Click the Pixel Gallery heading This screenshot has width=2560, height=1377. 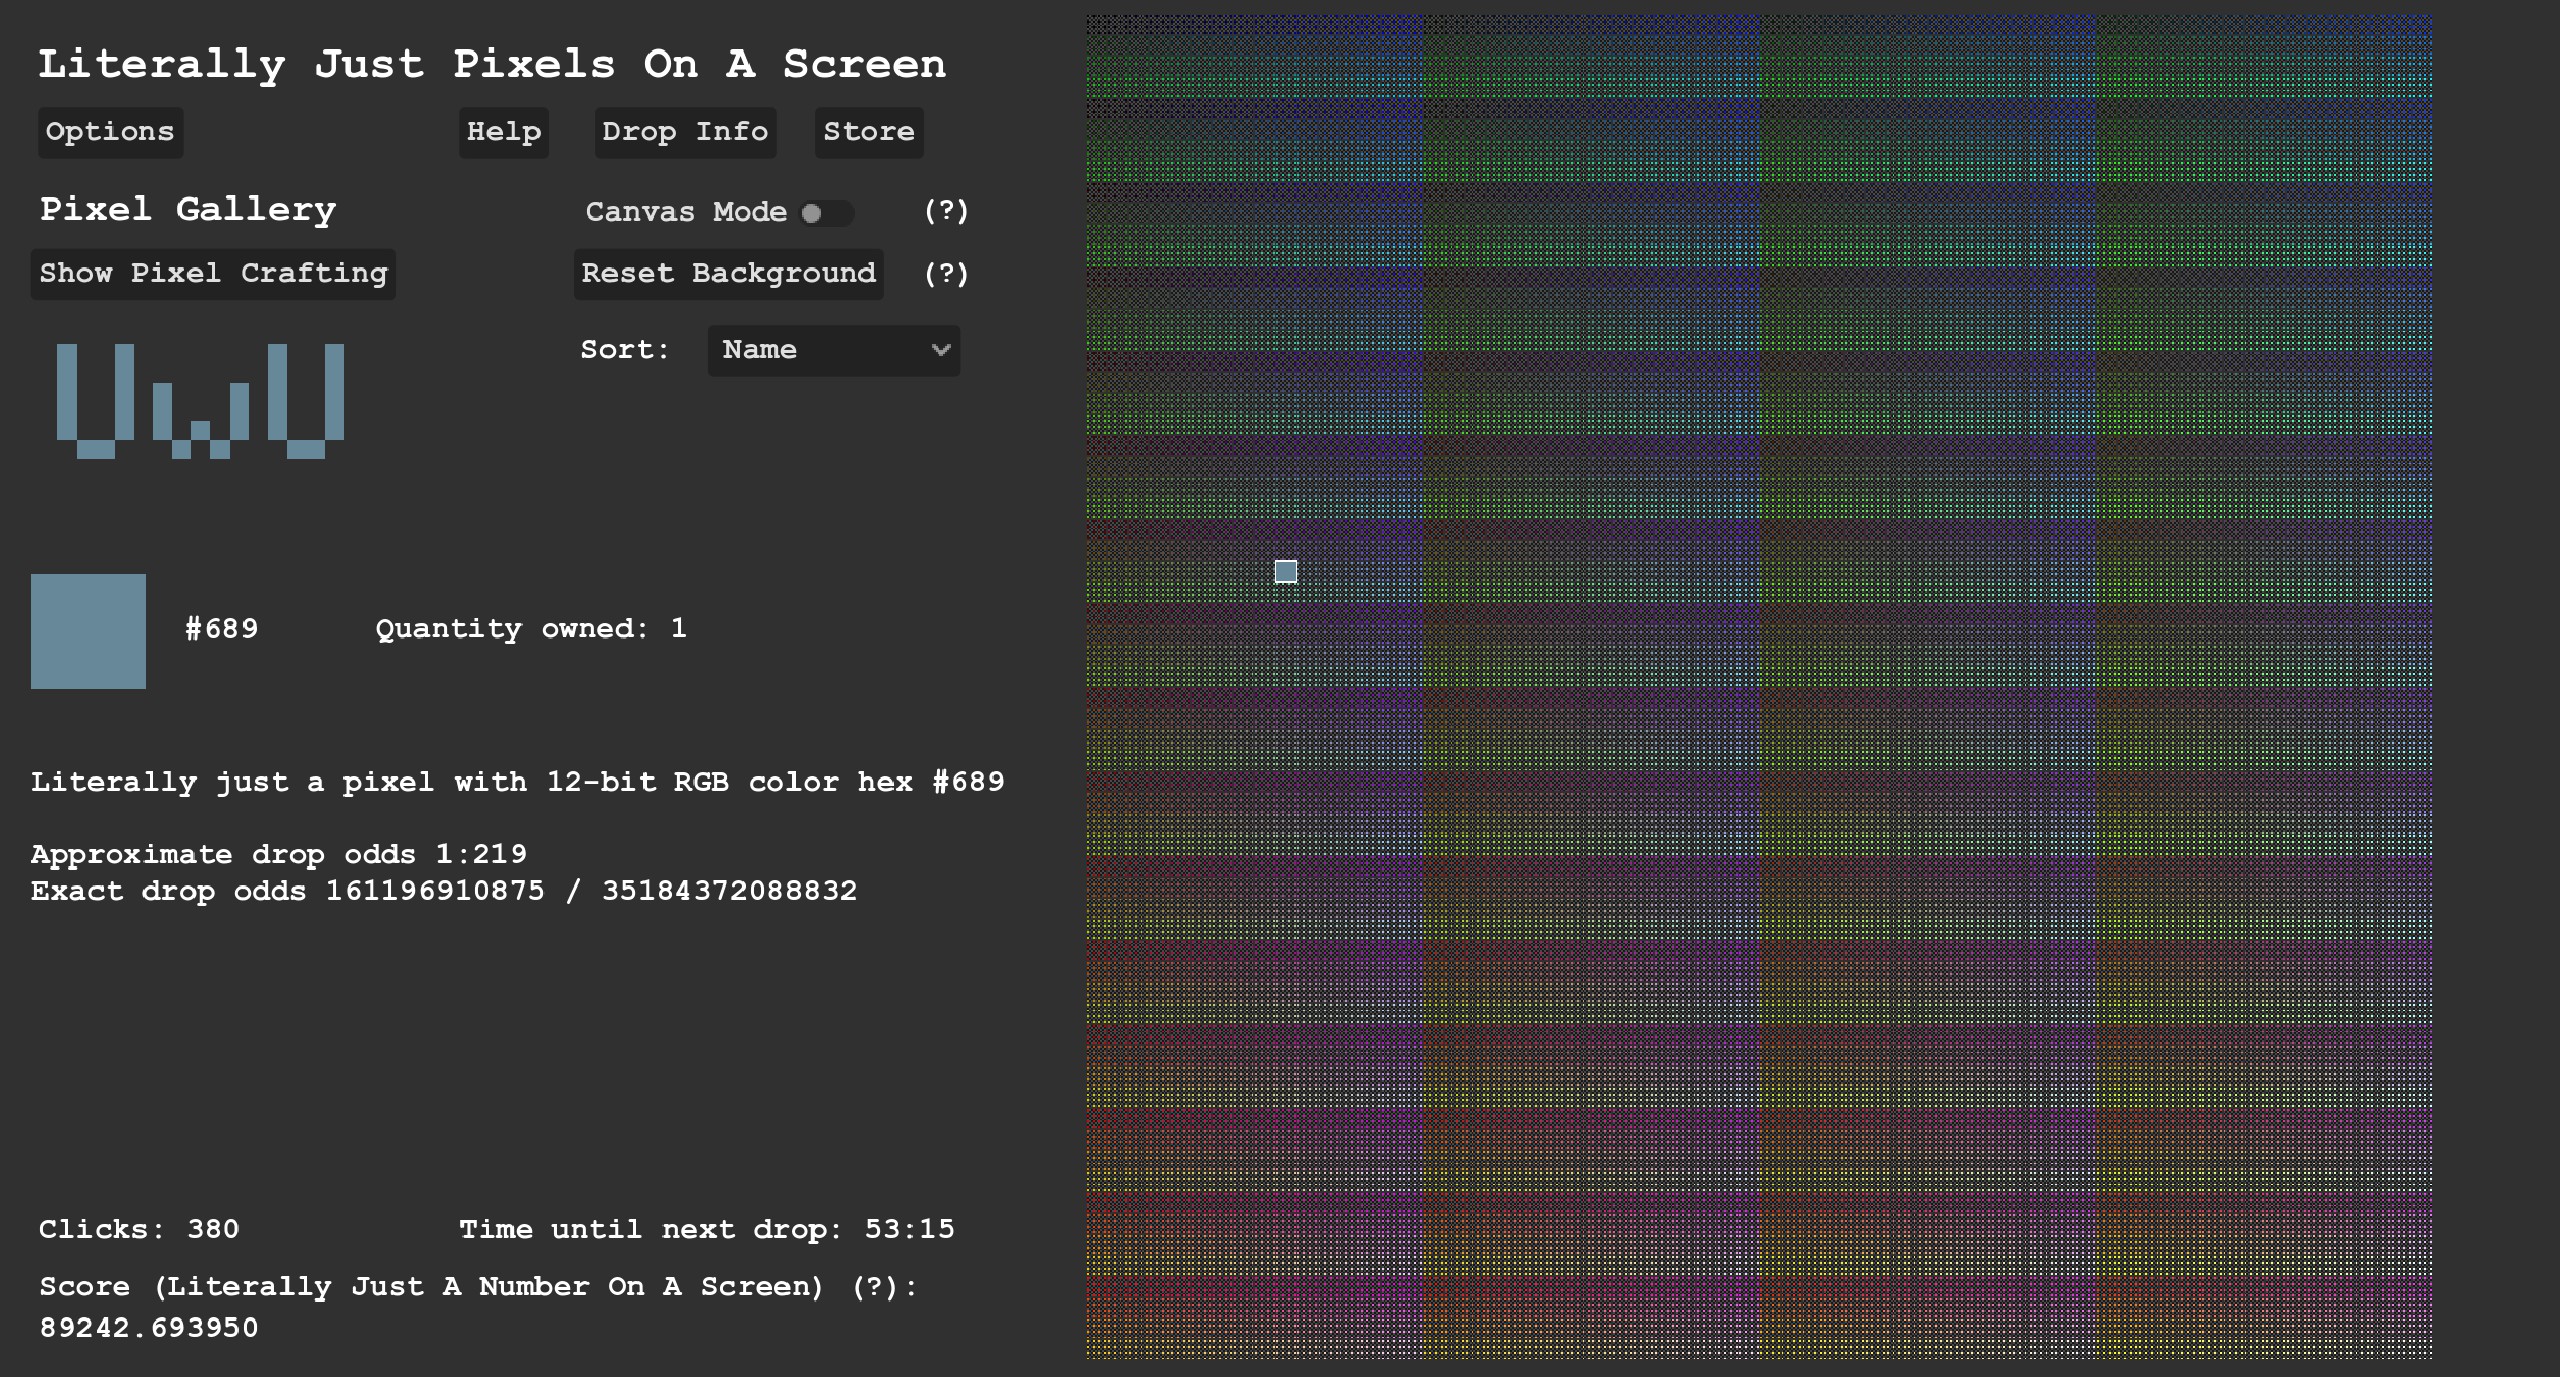click(x=188, y=209)
